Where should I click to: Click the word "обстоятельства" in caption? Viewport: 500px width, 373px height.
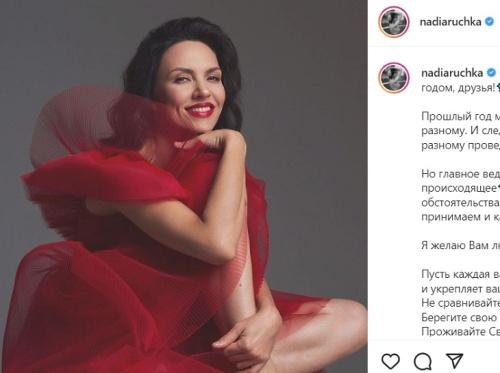(460, 202)
